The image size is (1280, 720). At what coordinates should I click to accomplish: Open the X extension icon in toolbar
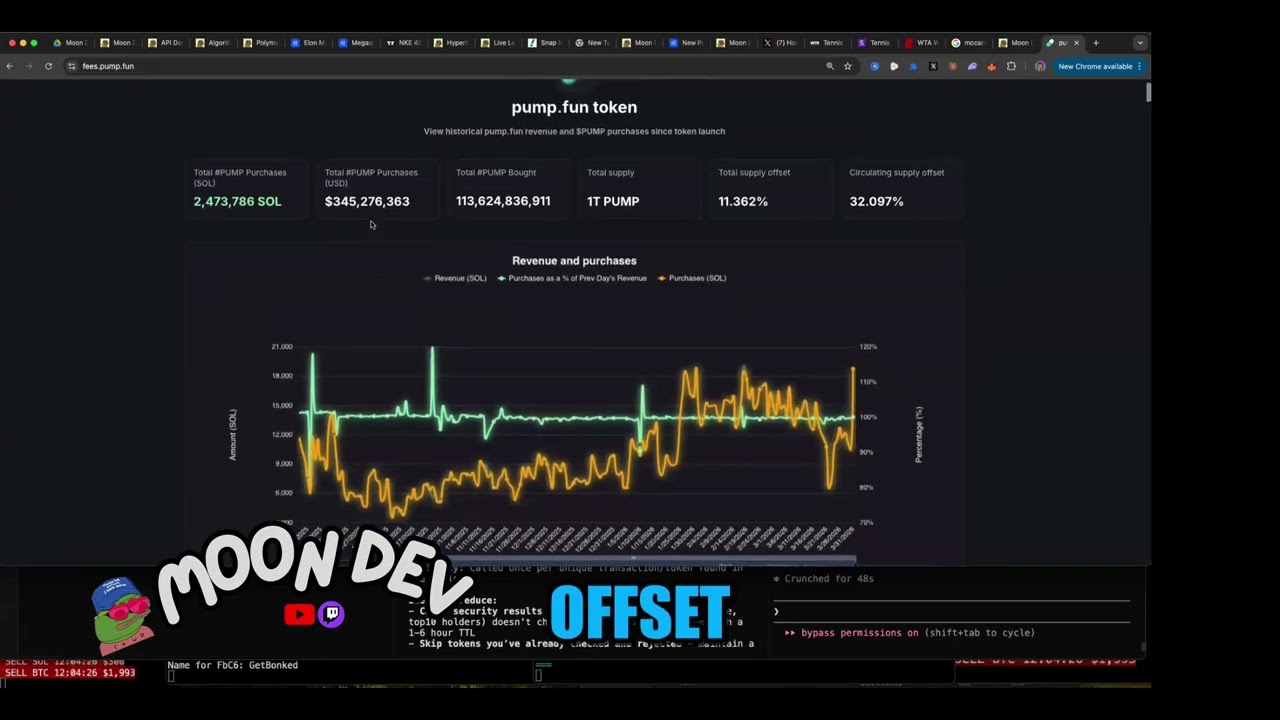point(933,66)
